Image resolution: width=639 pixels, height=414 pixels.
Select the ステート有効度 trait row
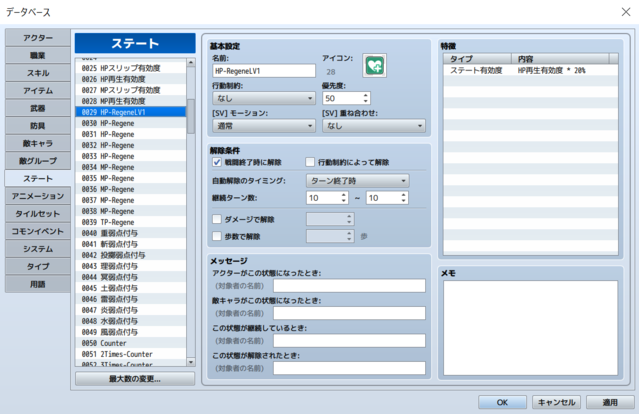(531, 70)
